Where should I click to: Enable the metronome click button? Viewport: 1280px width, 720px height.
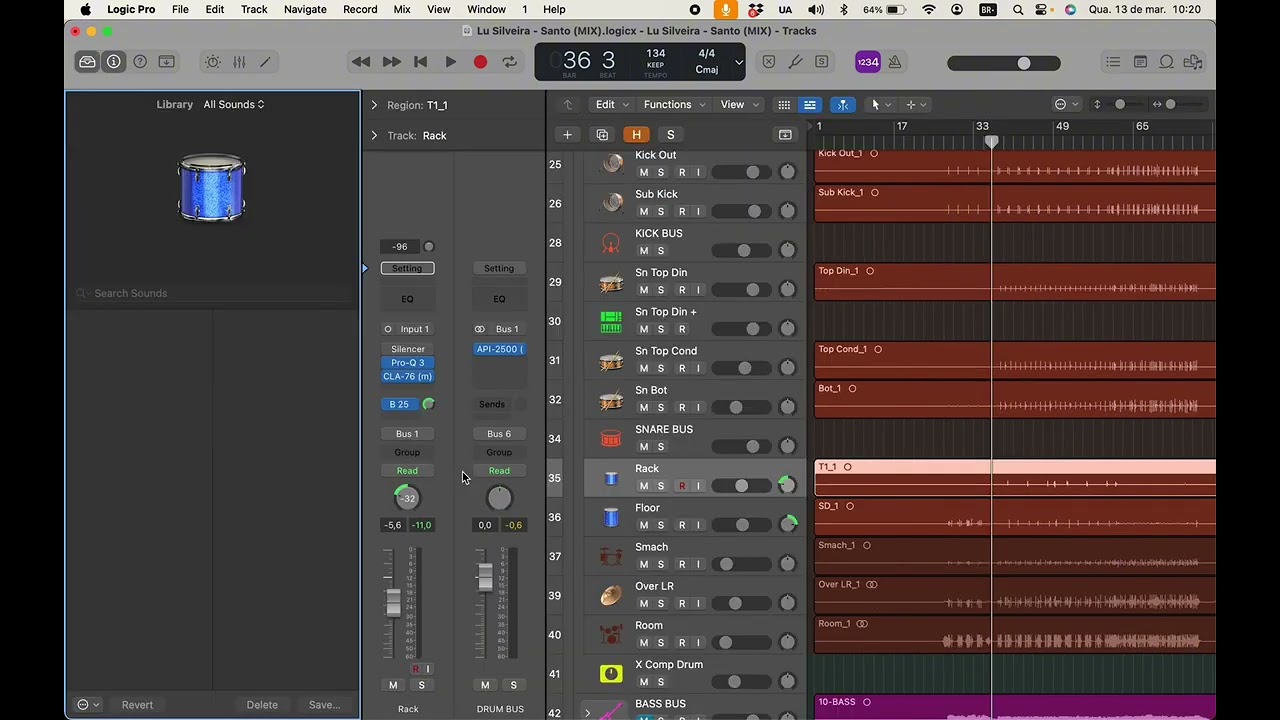(x=895, y=62)
